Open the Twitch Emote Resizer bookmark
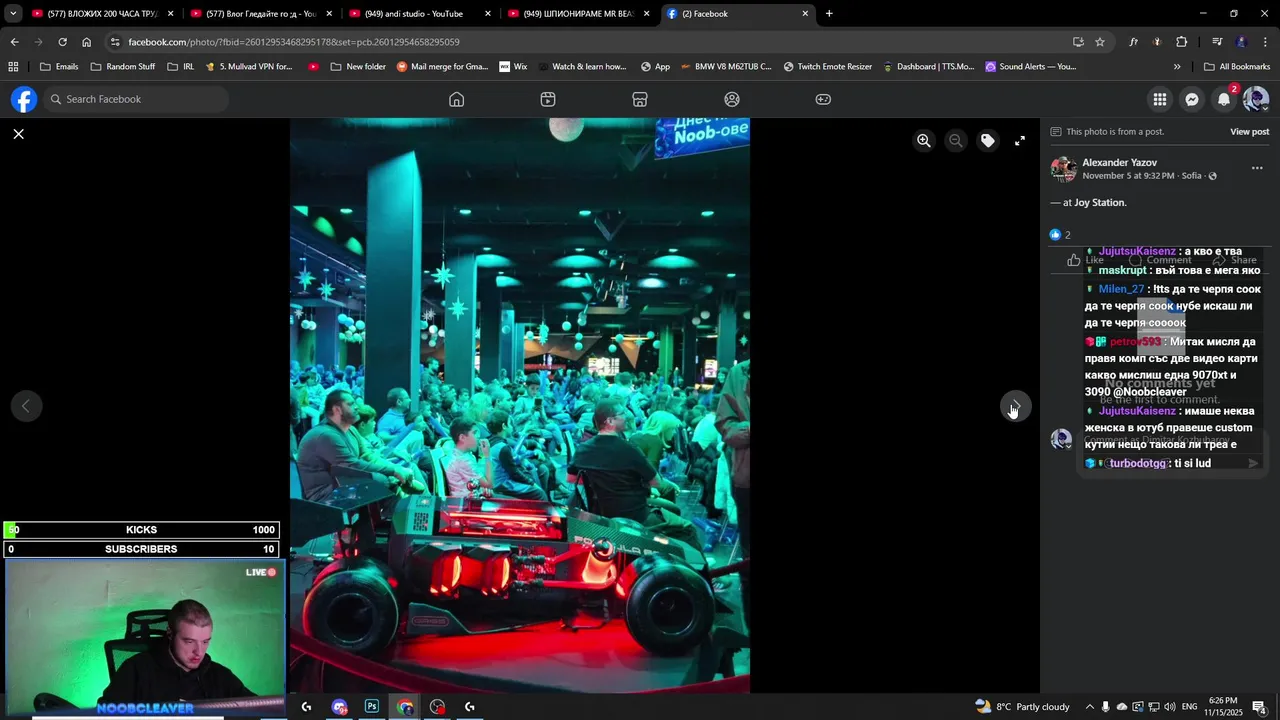Viewport: 1280px width, 720px height. pos(828,67)
